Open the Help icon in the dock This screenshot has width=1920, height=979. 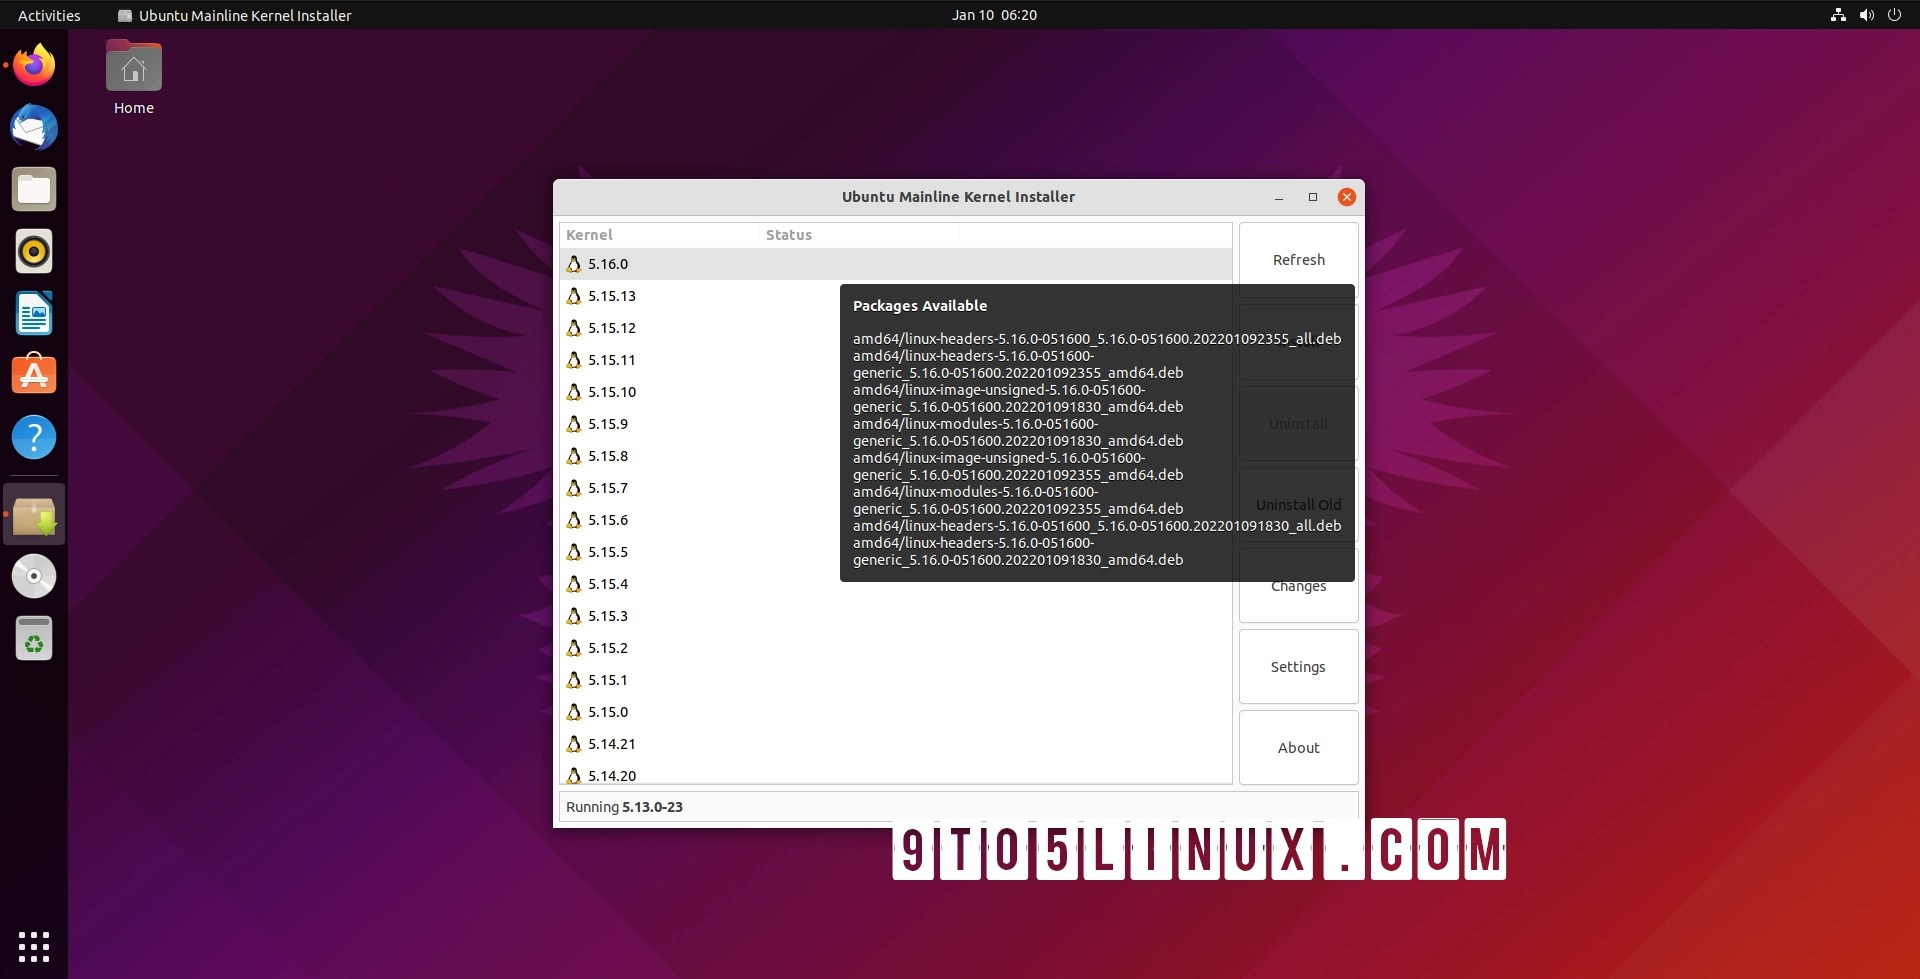tap(34, 437)
